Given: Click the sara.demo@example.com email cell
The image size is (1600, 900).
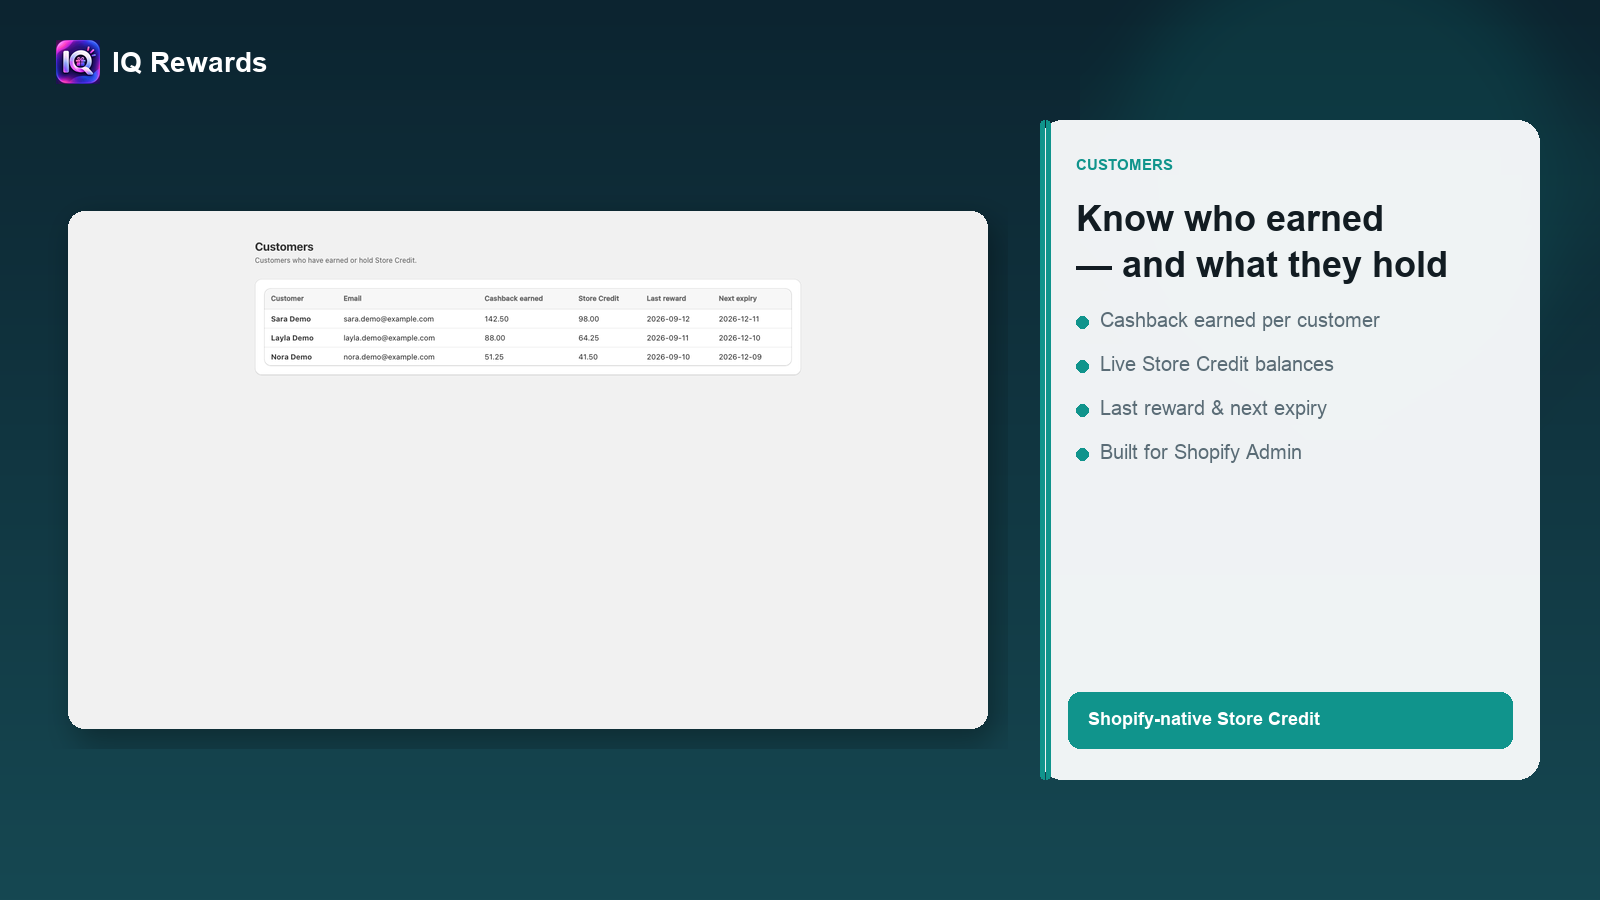Looking at the screenshot, I should (388, 319).
